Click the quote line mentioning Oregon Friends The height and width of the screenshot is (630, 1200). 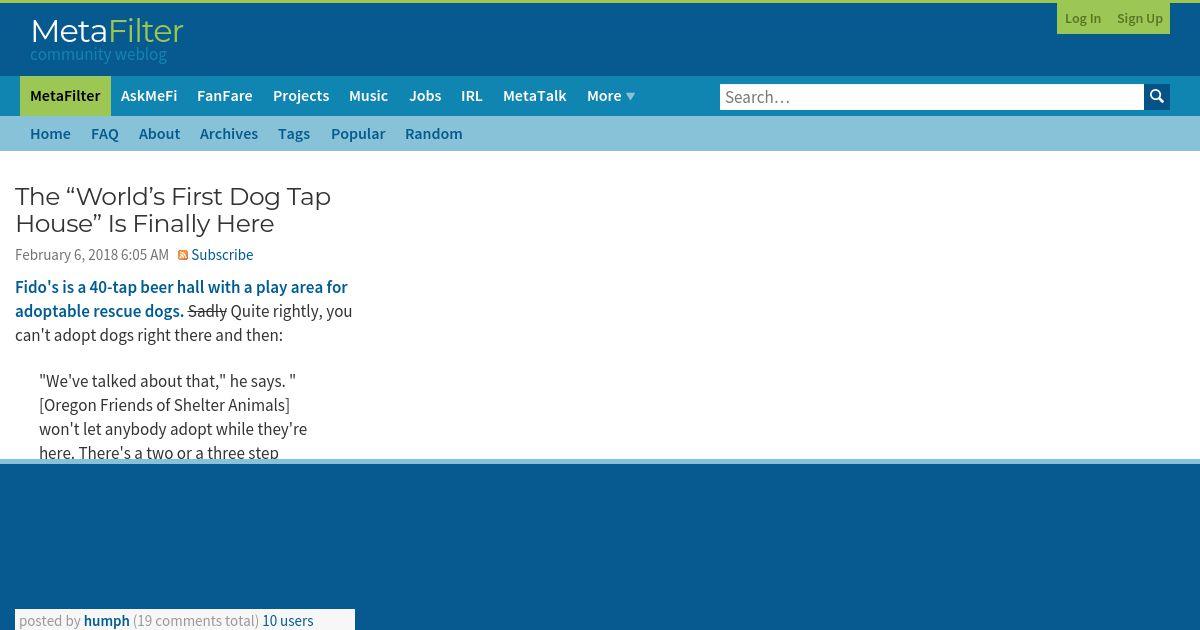point(164,405)
